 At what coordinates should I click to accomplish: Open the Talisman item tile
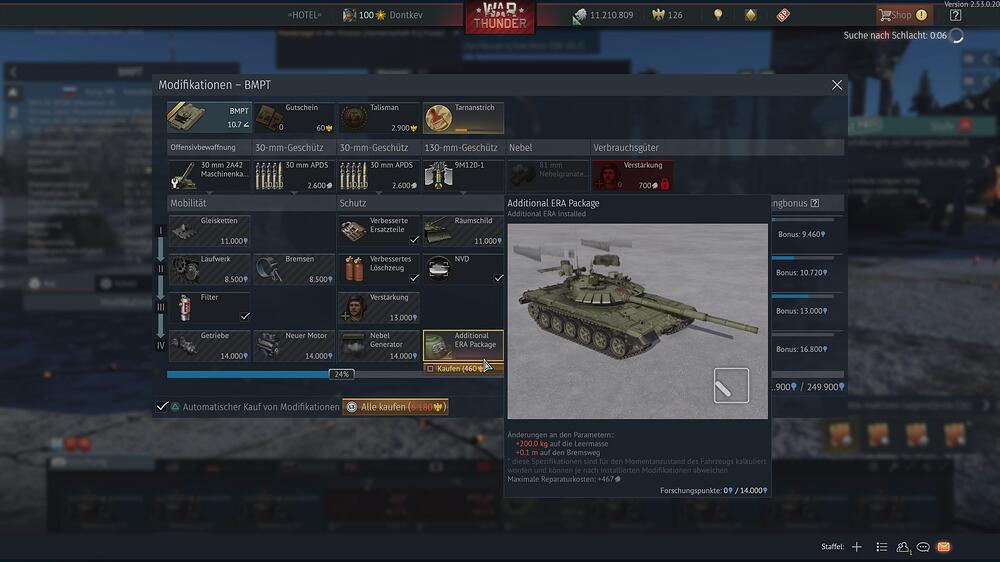(379, 118)
